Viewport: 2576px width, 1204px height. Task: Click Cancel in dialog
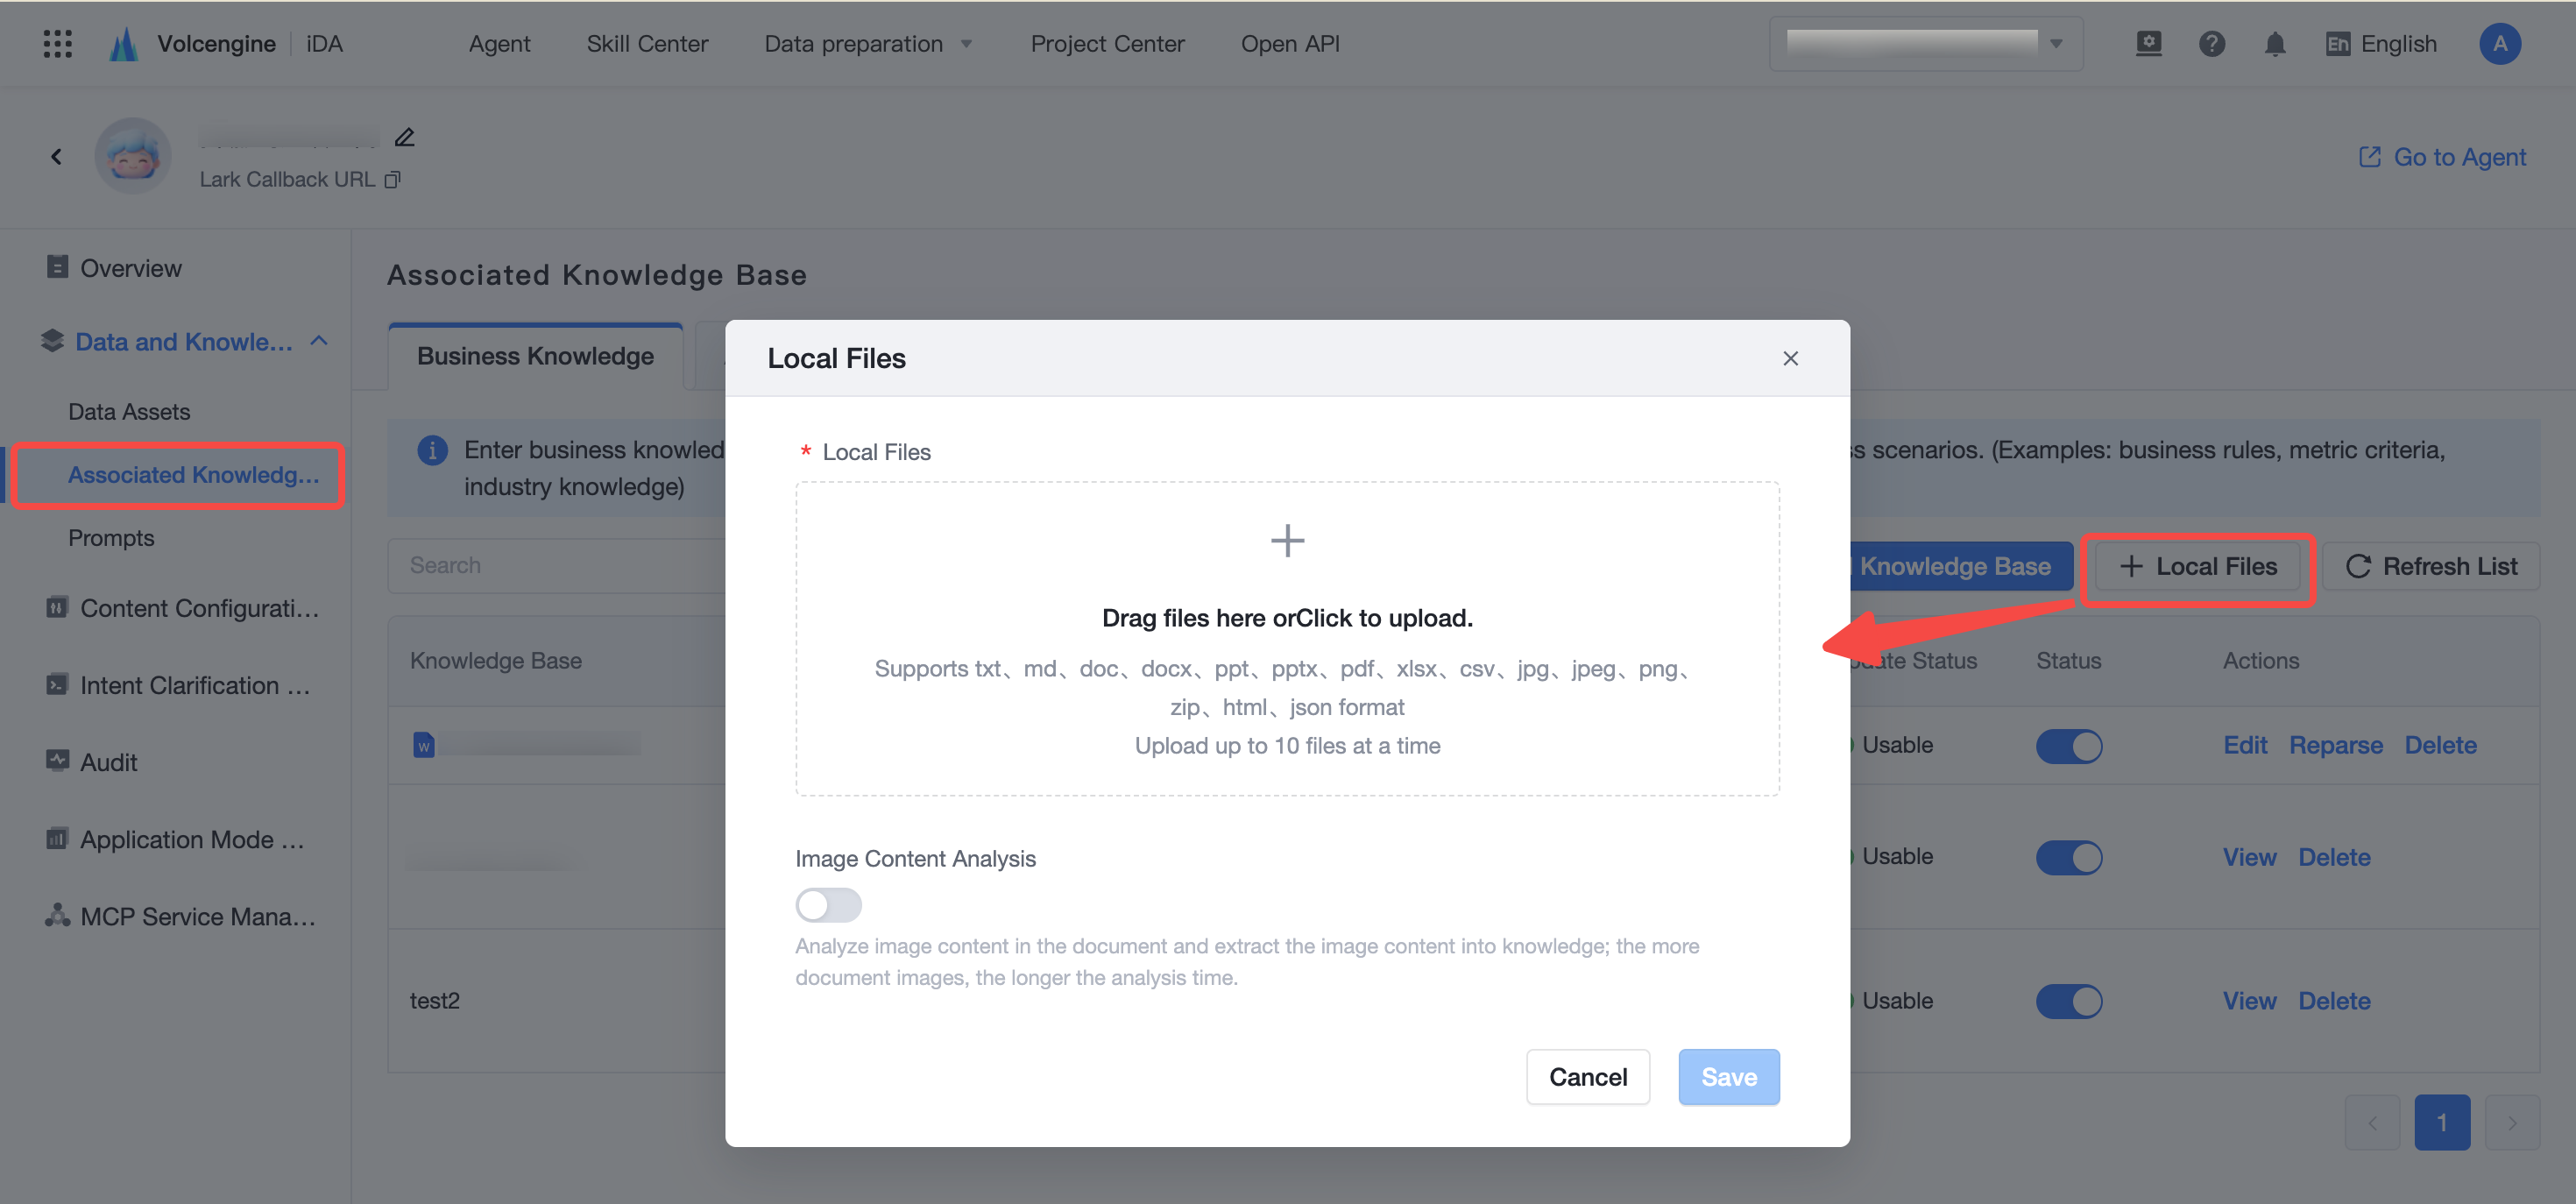1587,1077
